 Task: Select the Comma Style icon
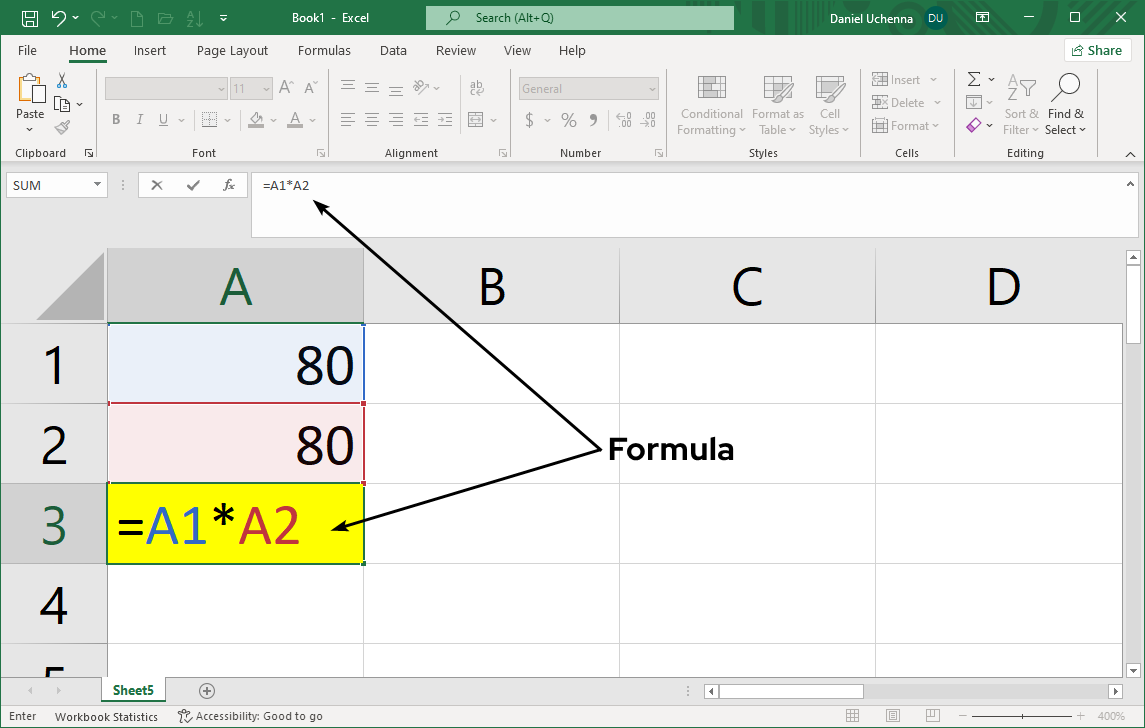click(594, 119)
